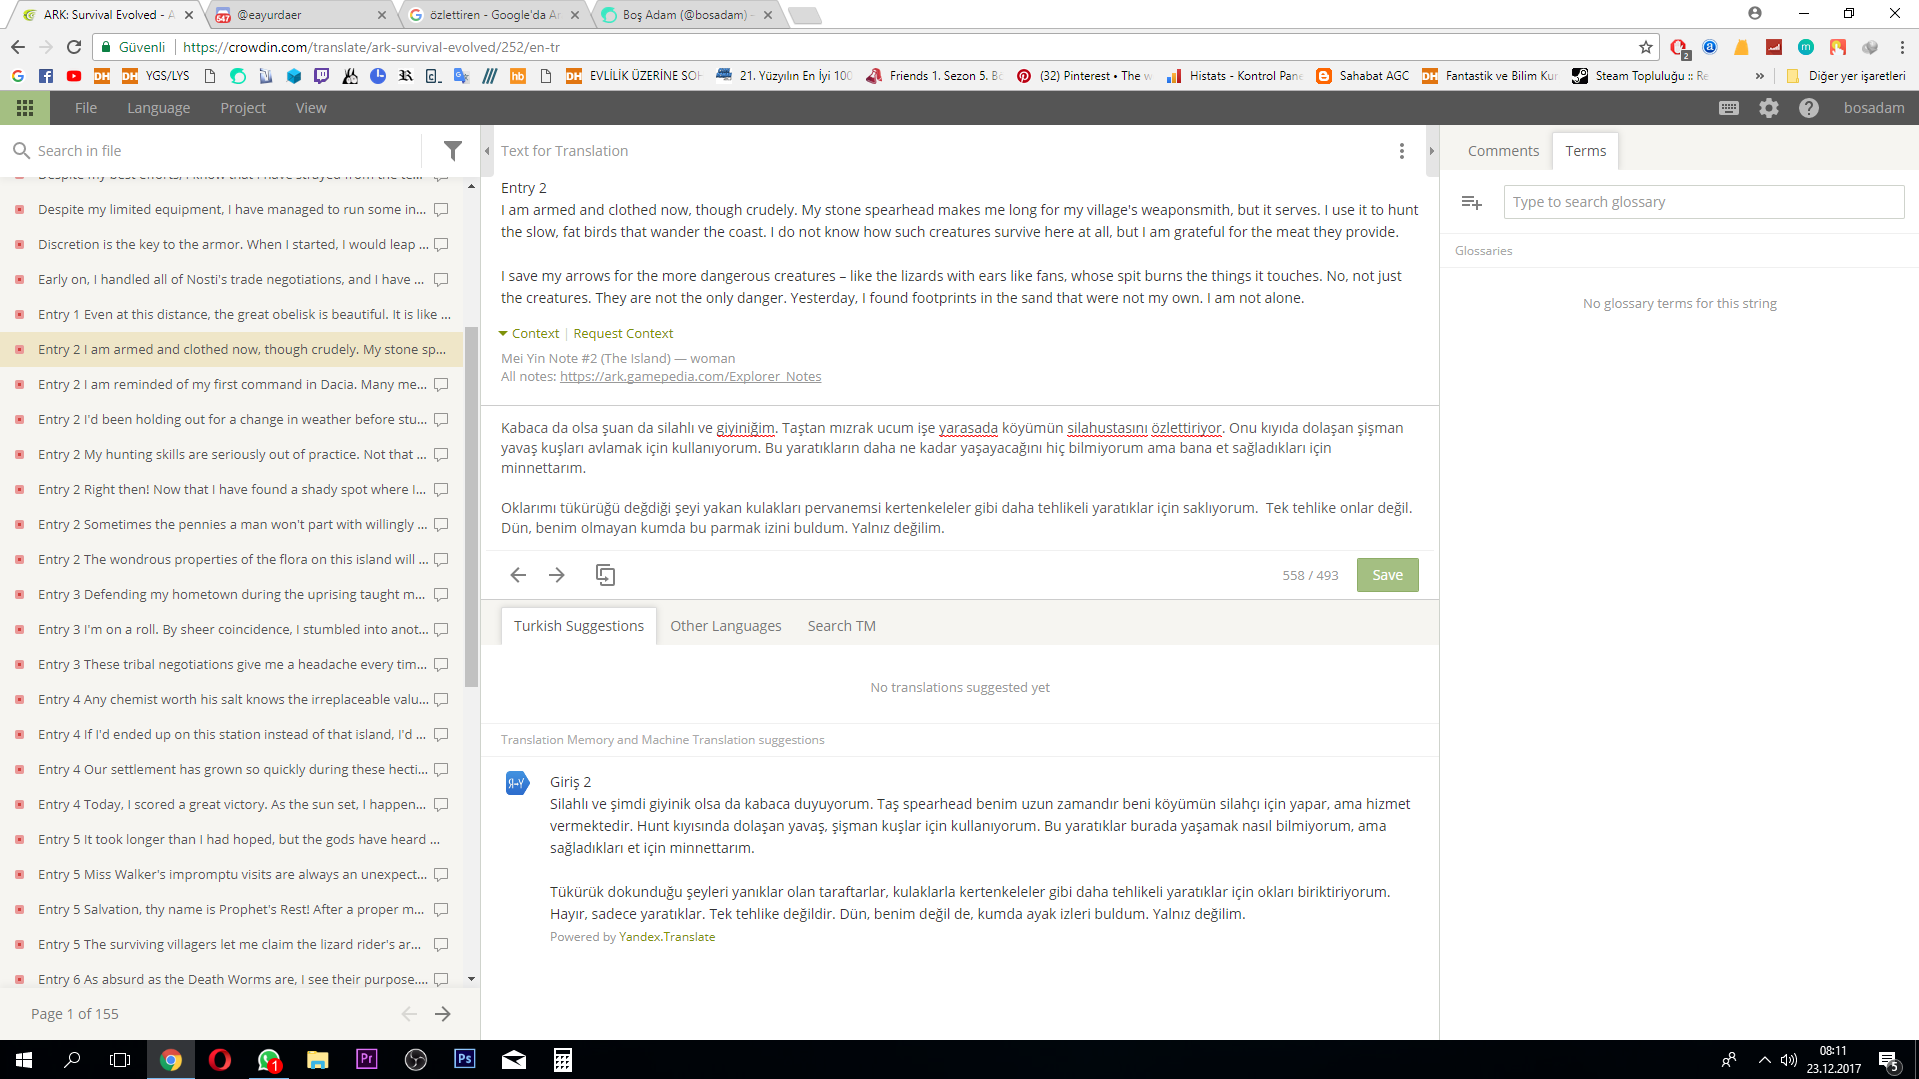The image size is (1919, 1079).
Task: Open the File menu
Action: [x=86, y=108]
